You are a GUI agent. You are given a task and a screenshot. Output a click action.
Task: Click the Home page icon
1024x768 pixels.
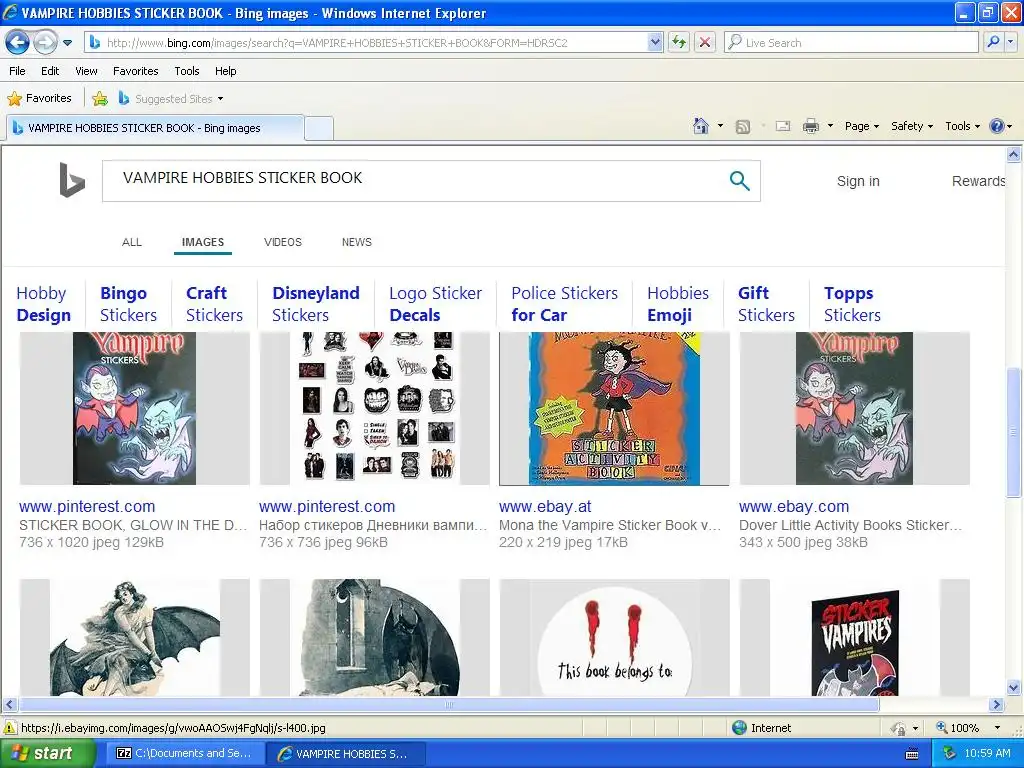(x=701, y=126)
